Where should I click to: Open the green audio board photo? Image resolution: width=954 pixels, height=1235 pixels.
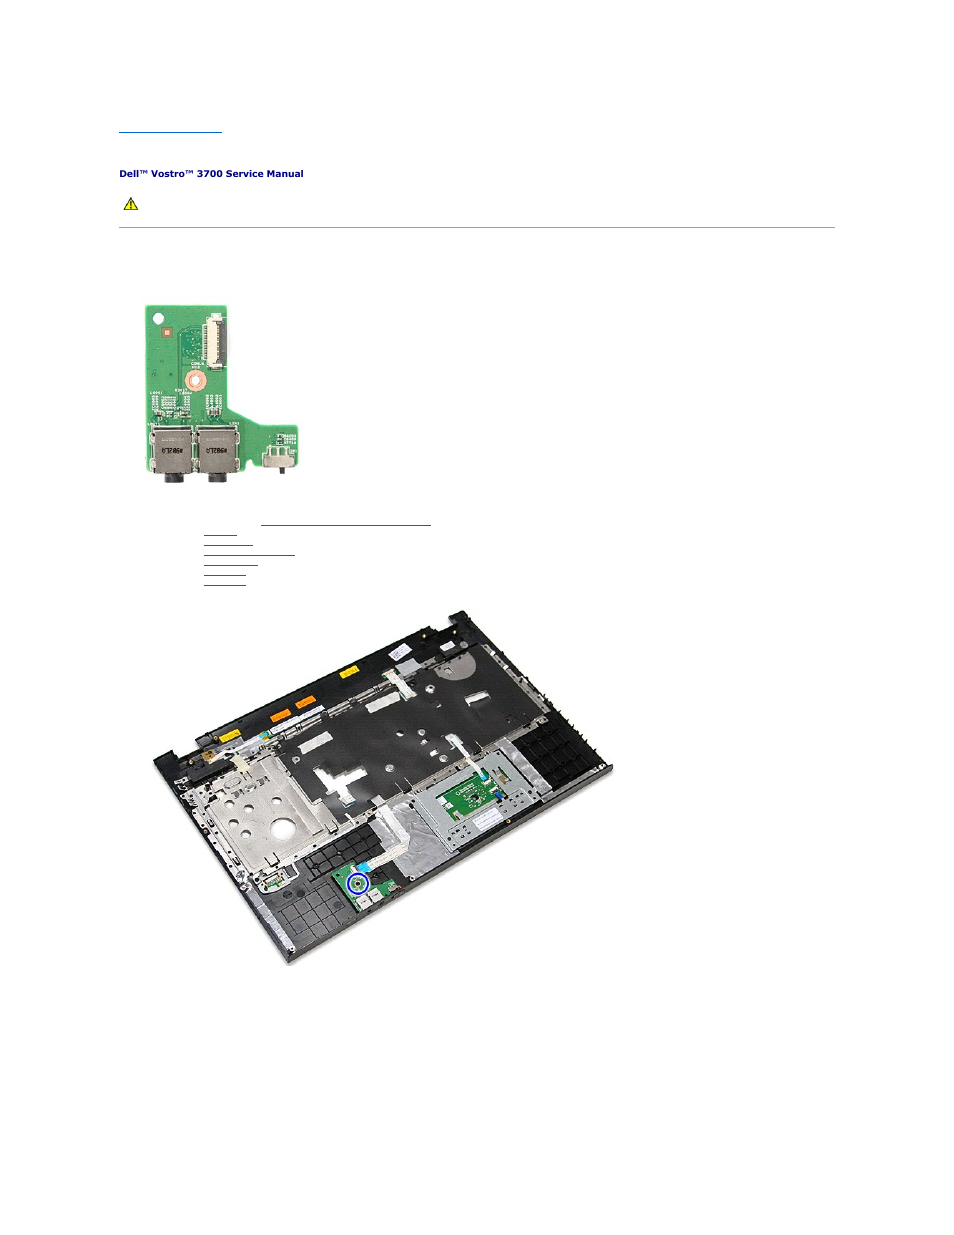[x=222, y=393]
